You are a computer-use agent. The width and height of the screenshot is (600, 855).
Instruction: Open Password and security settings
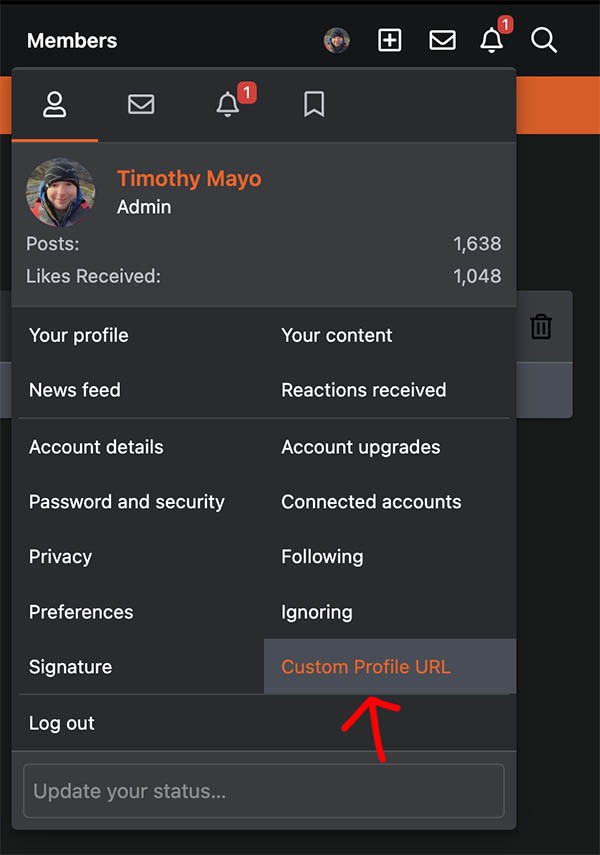click(x=127, y=502)
